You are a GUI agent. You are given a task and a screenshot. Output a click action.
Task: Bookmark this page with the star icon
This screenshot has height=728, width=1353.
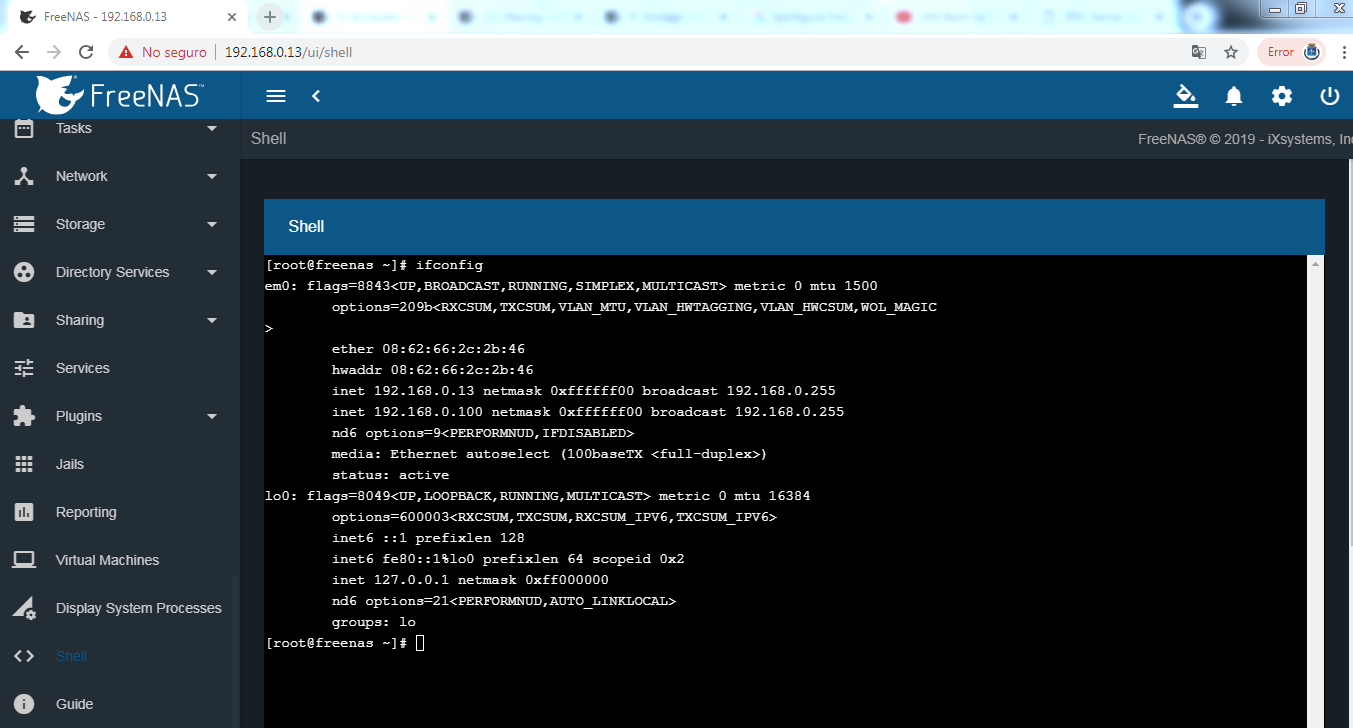point(1231,52)
